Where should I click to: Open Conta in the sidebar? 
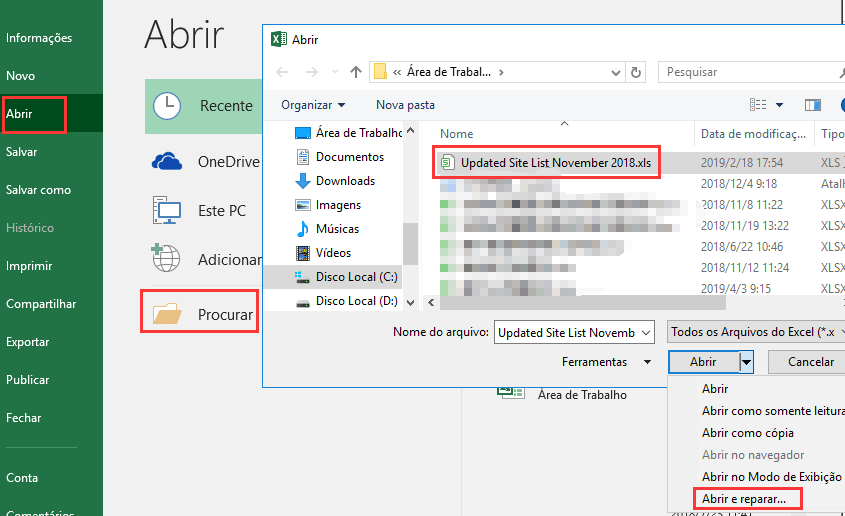22,478
